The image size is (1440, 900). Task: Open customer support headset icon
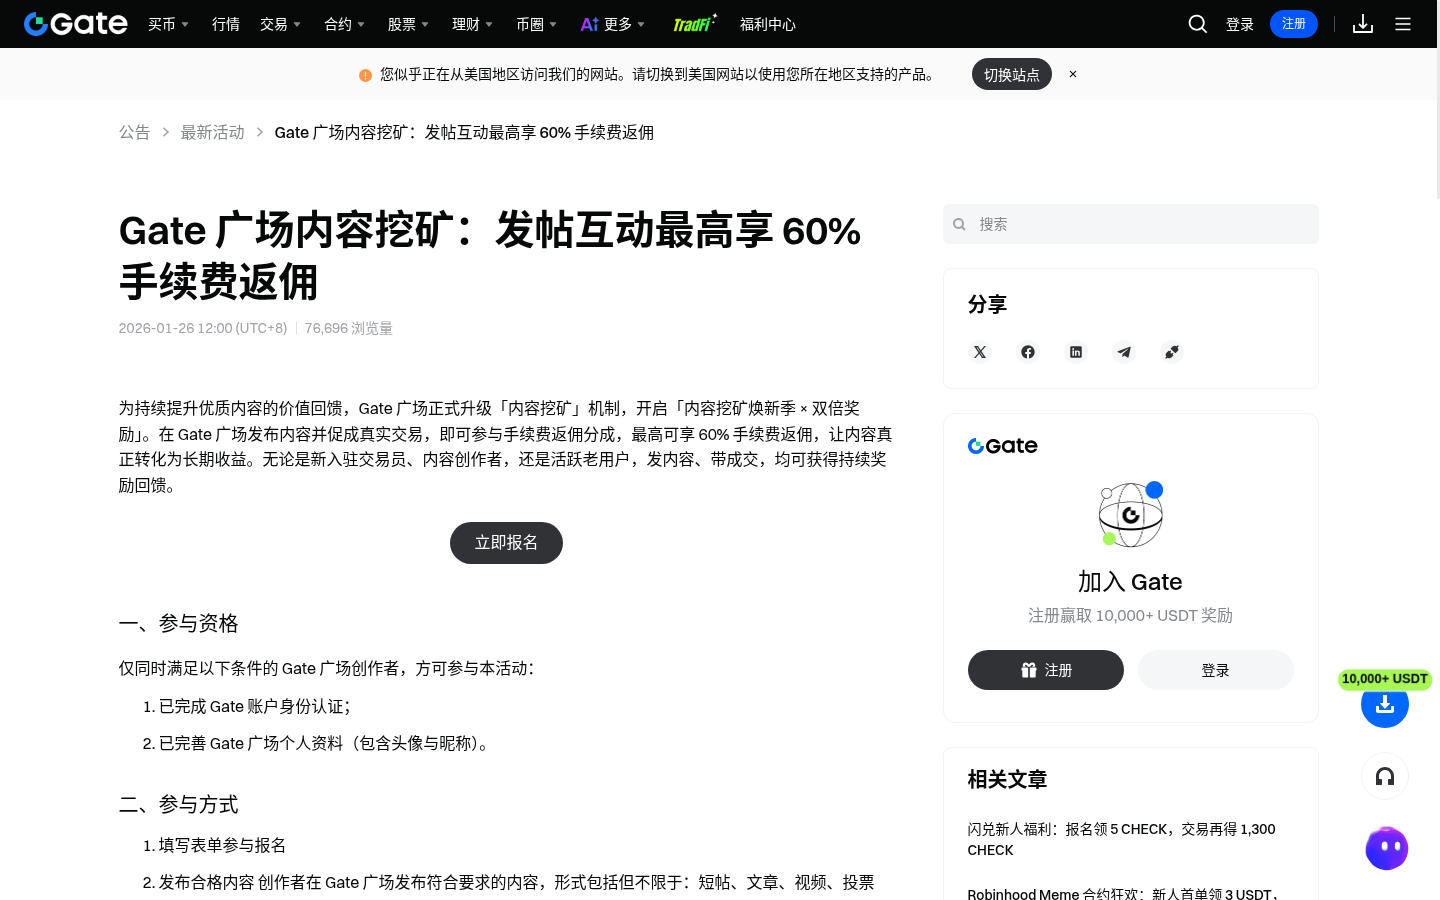[x=1385, y=776]
